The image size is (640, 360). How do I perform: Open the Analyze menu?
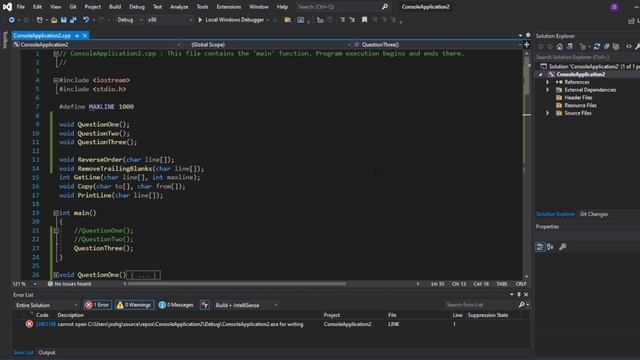coord(179,7)
